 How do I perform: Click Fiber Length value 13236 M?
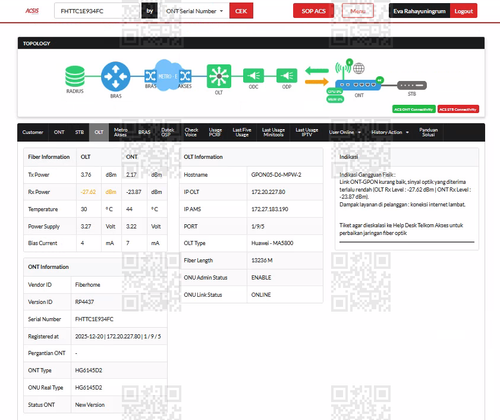pos(262,260)
